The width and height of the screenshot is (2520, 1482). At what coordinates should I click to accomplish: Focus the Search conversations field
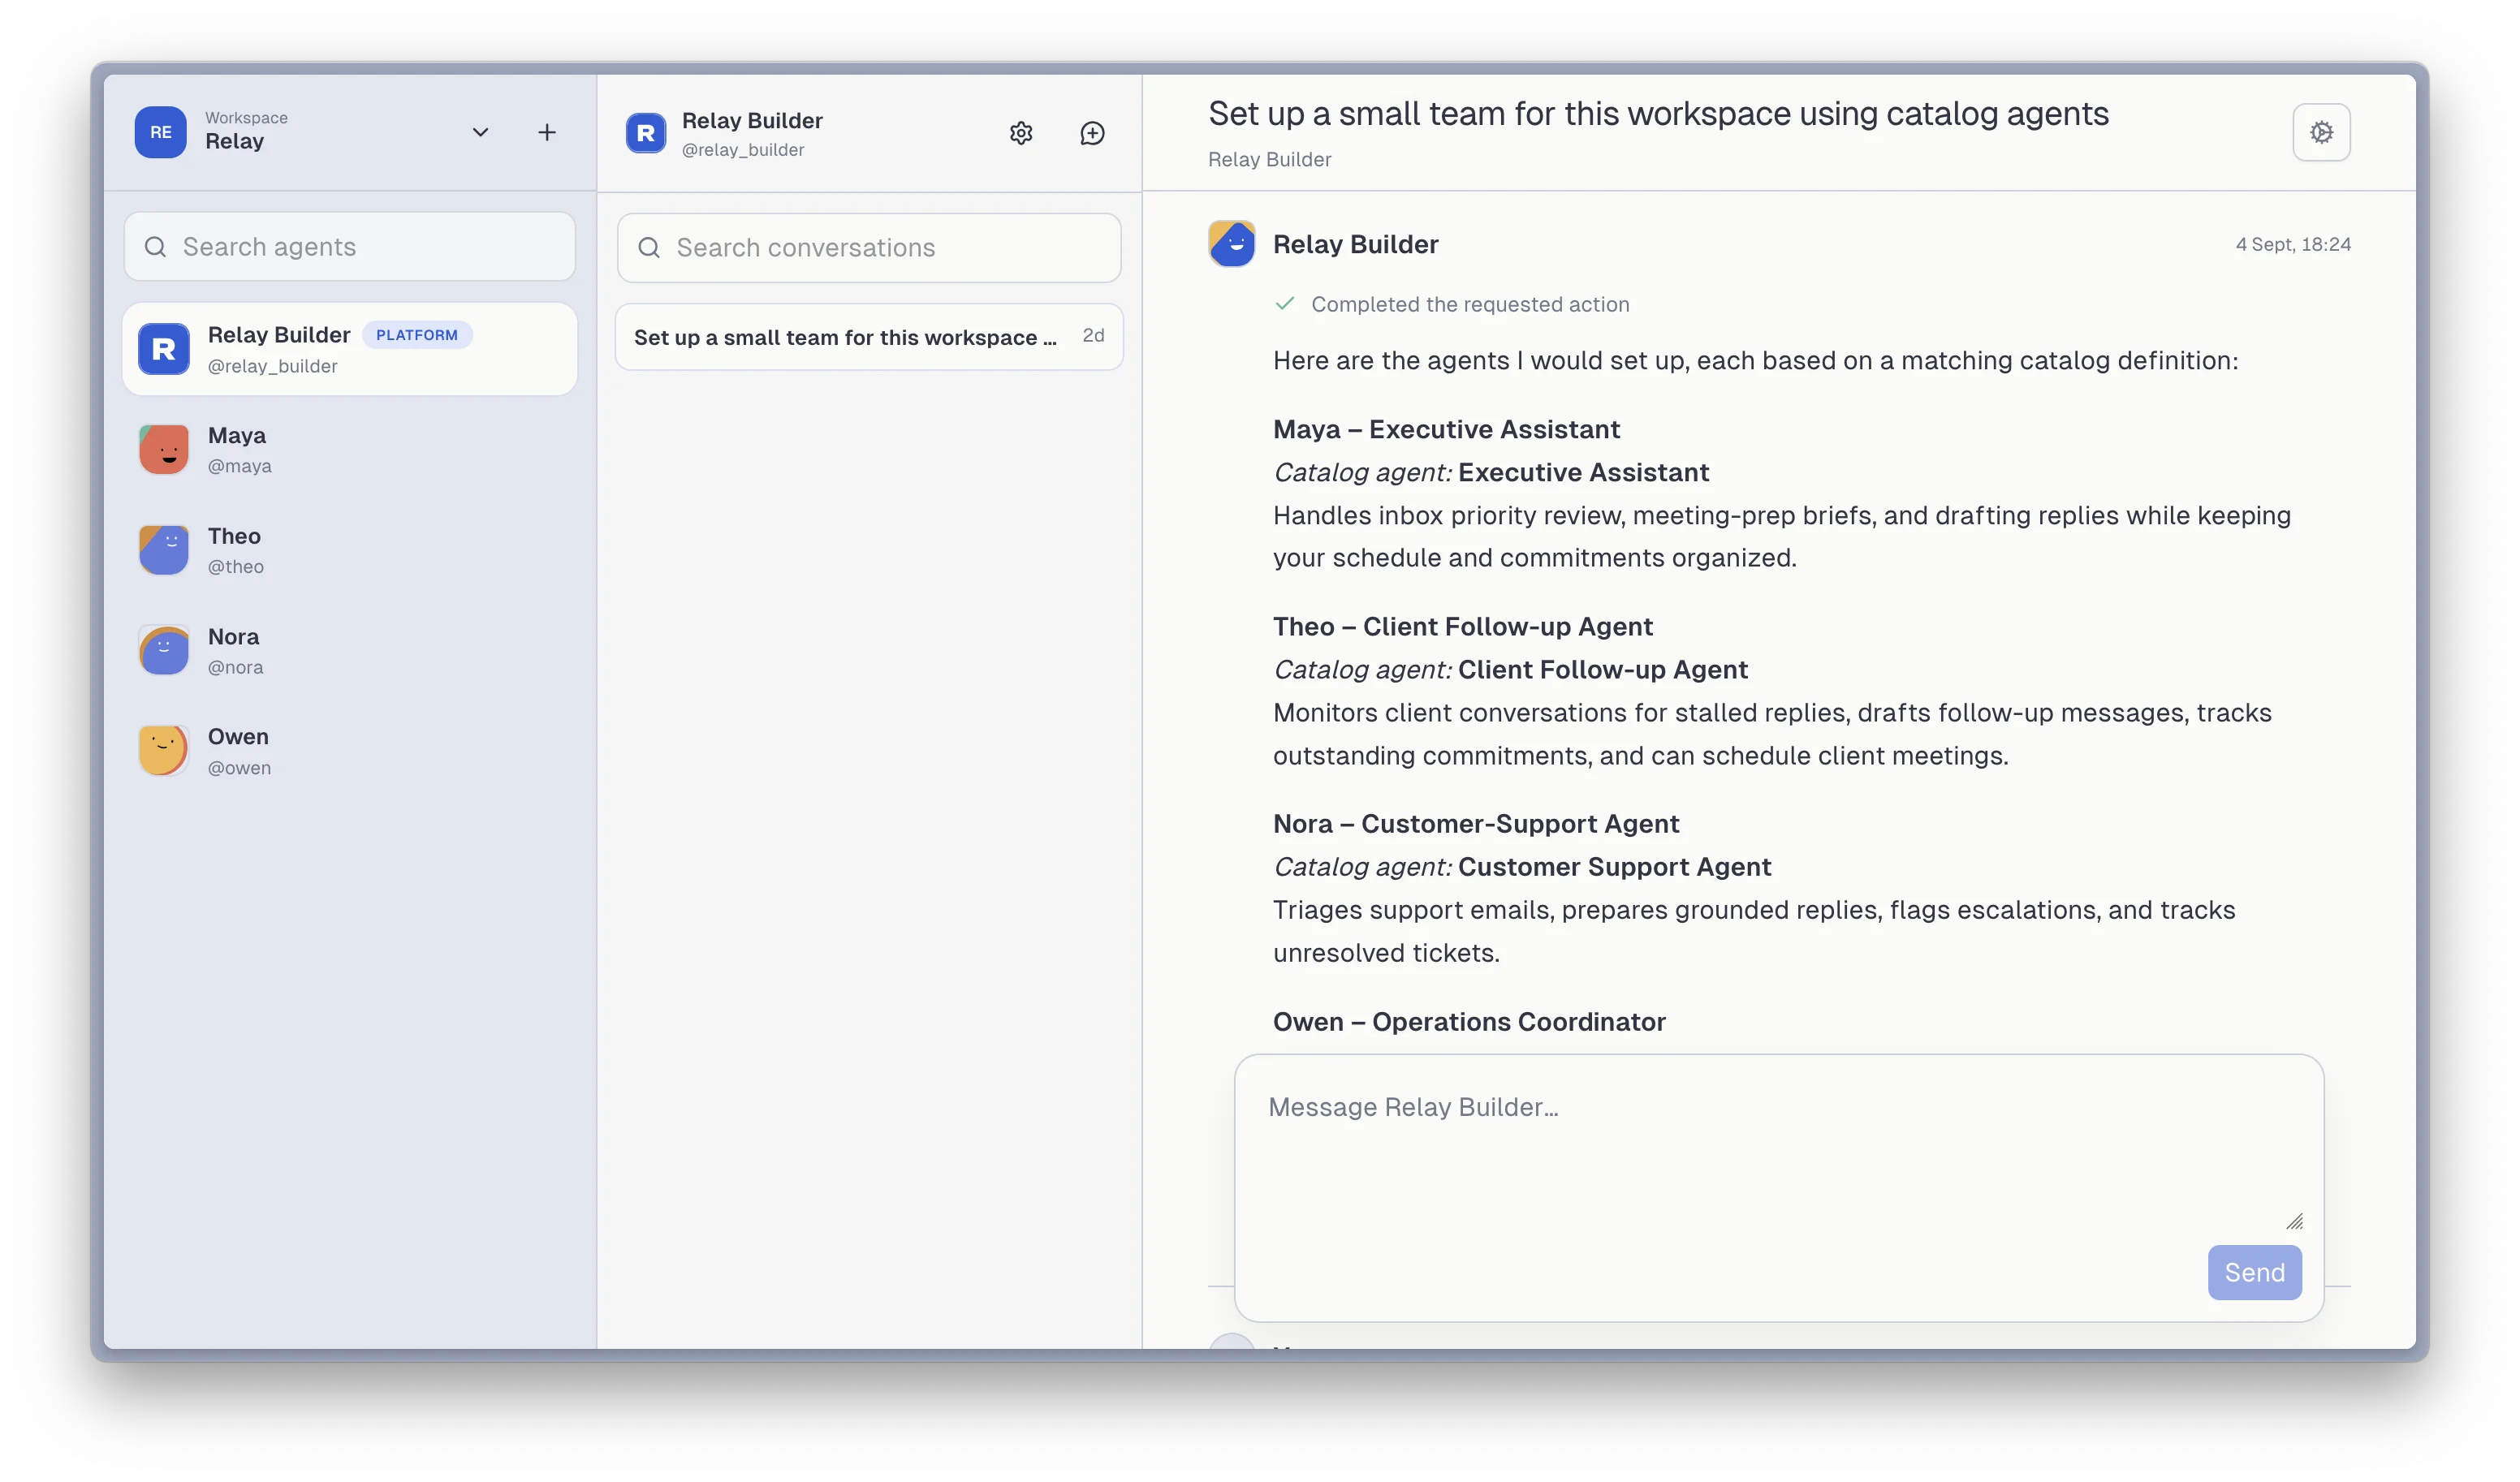coord(869,247)
